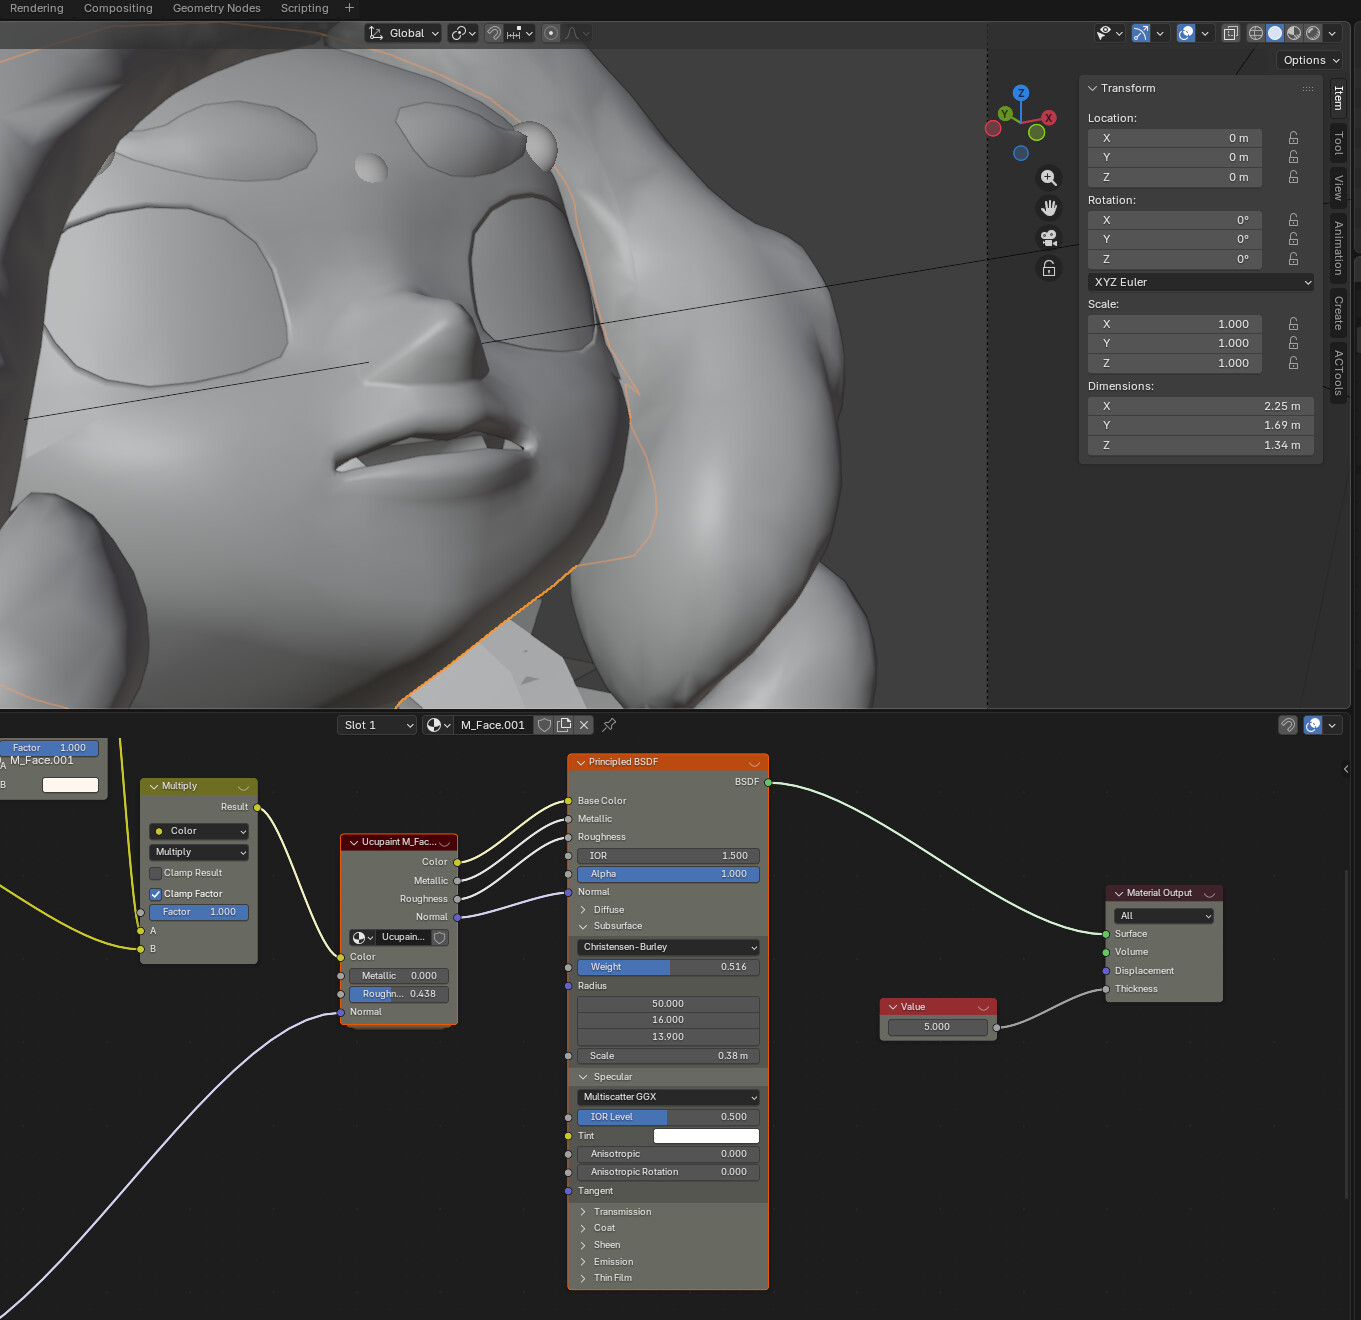Switch to the Geometry Nodes workspace tab
This screenshot has height=1320, width=1361.
[x=217, y=8]
